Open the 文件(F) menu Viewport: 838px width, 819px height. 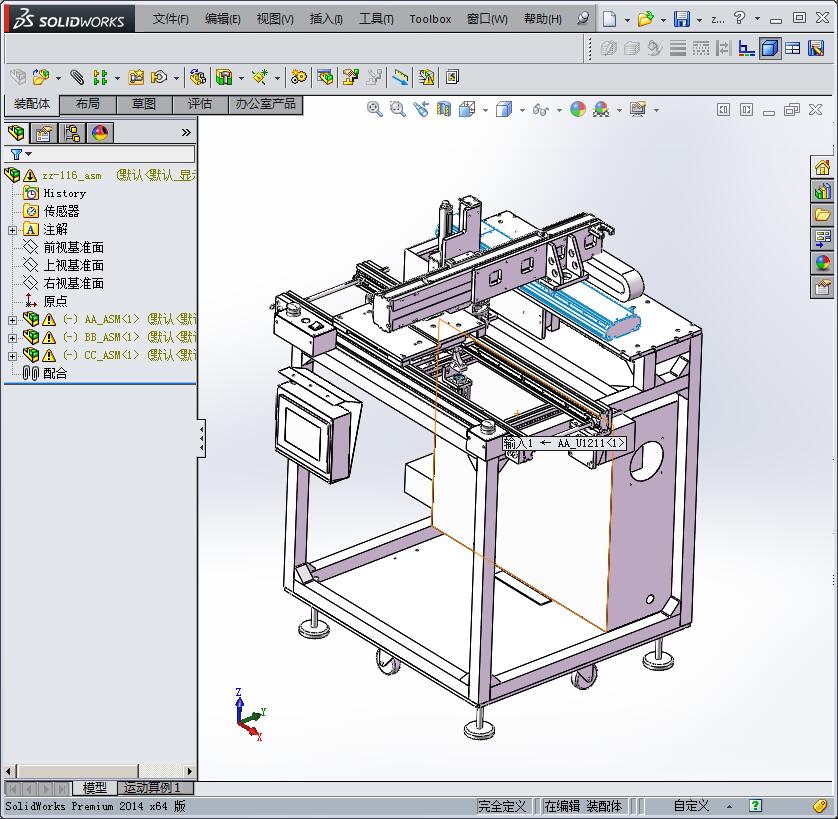point(170,19)
